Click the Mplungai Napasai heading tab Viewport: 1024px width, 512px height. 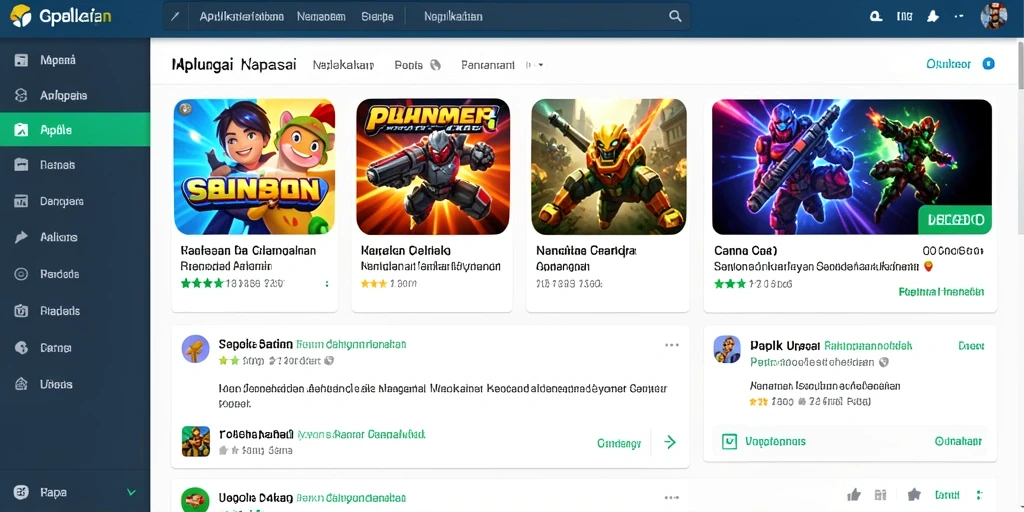[x=234, y=65]
